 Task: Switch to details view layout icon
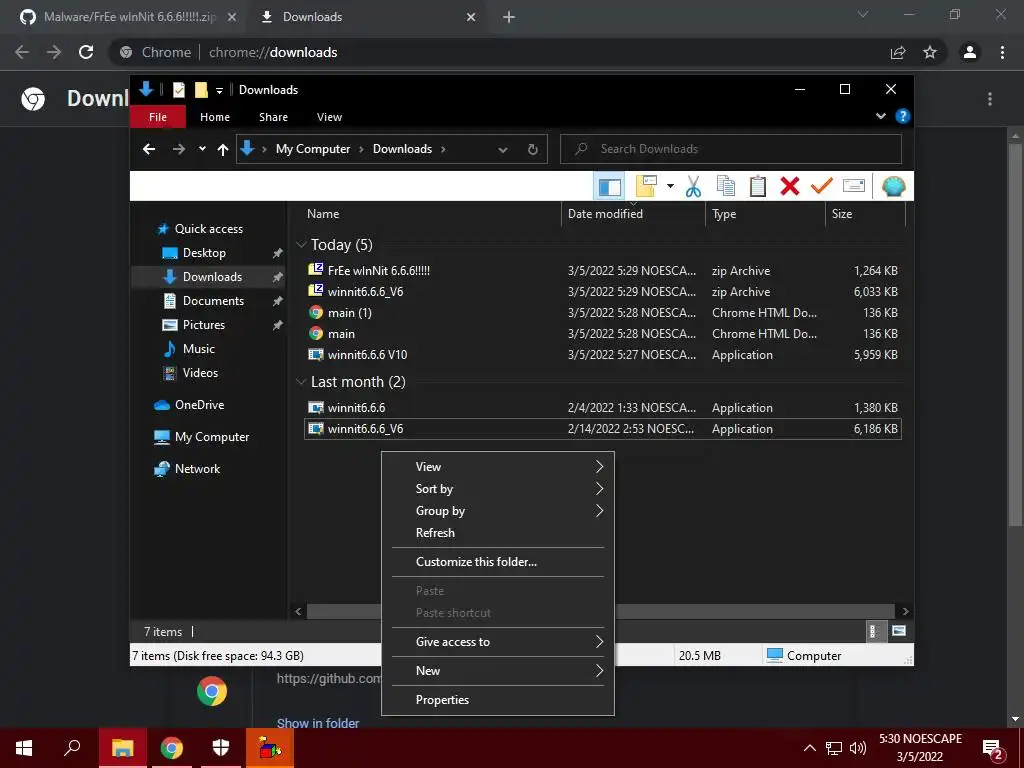874,631
